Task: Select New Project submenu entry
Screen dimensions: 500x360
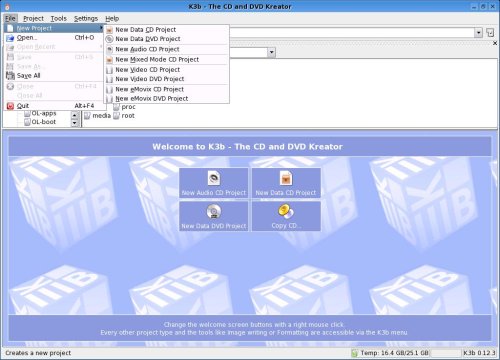Action: (54, 28)
